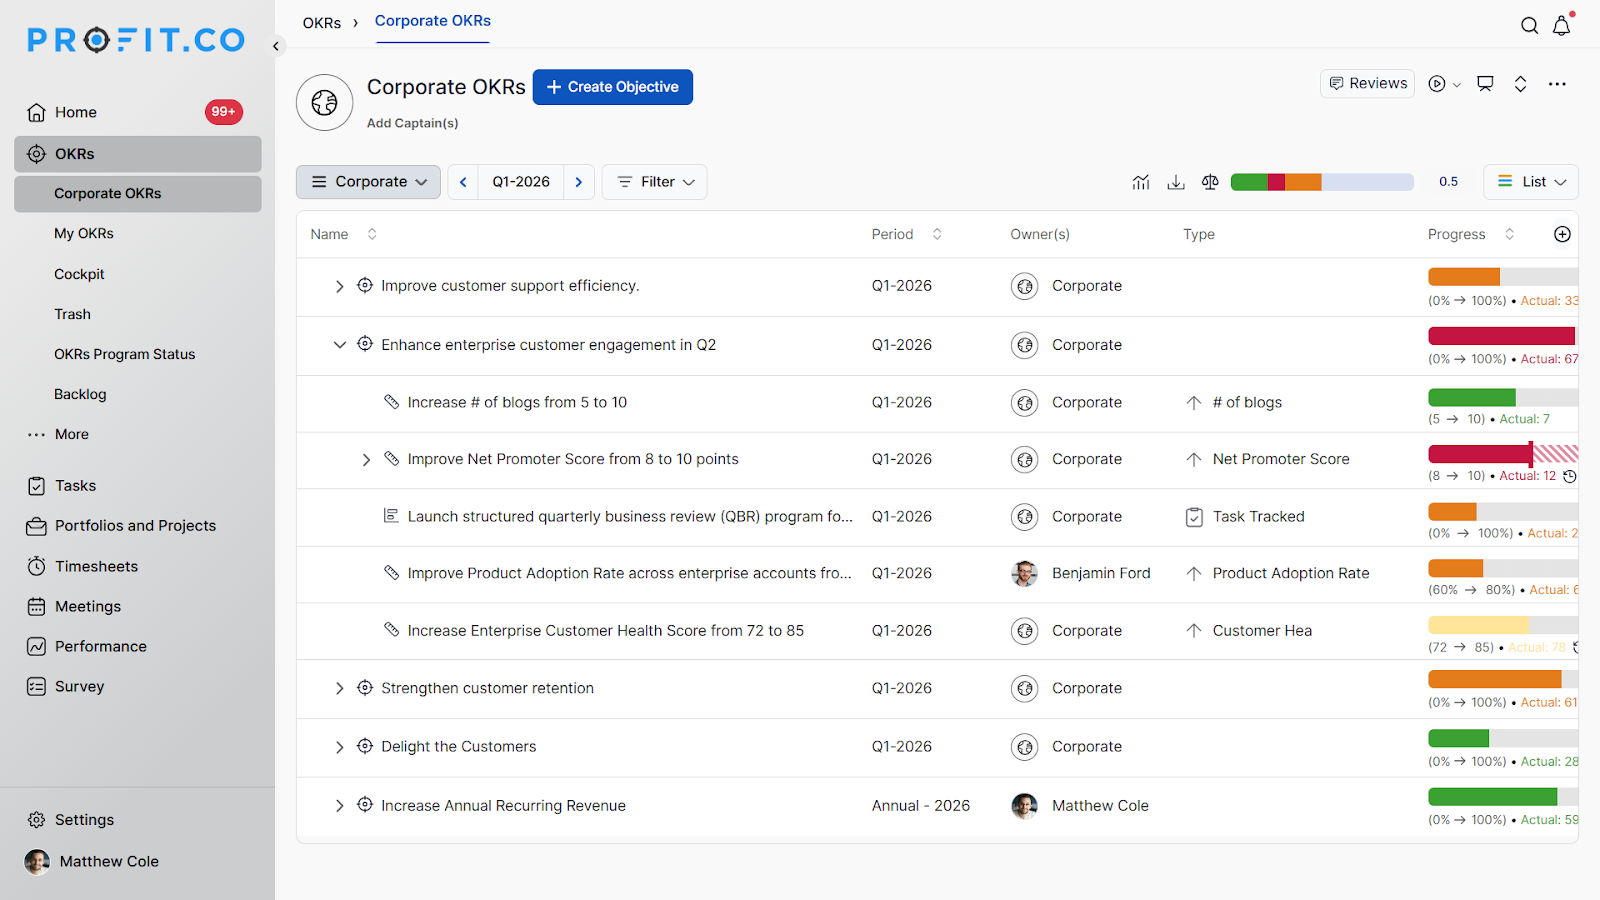1600x900 pixels.
Task: Go to next period arrow
Action: point(579,182)
